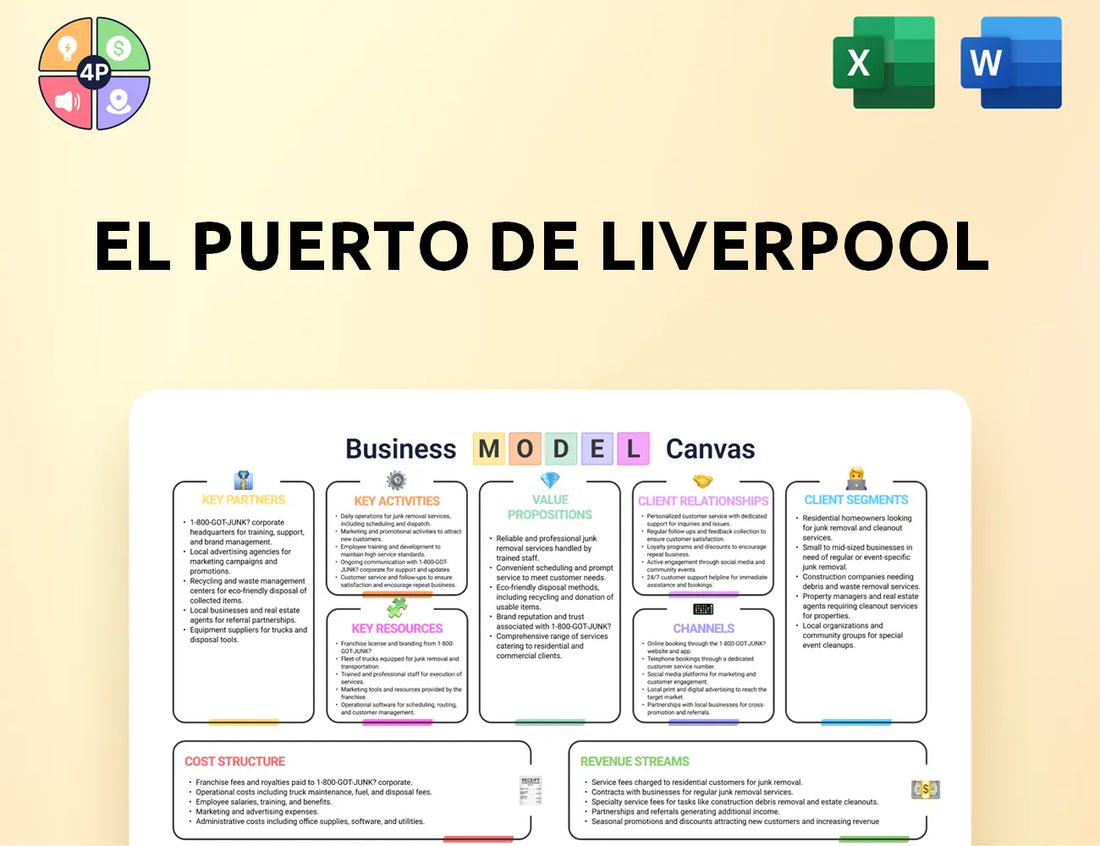This screenshot has height=846, width=1100.
Task: Click the purple E letter tile
Action: 597,449
